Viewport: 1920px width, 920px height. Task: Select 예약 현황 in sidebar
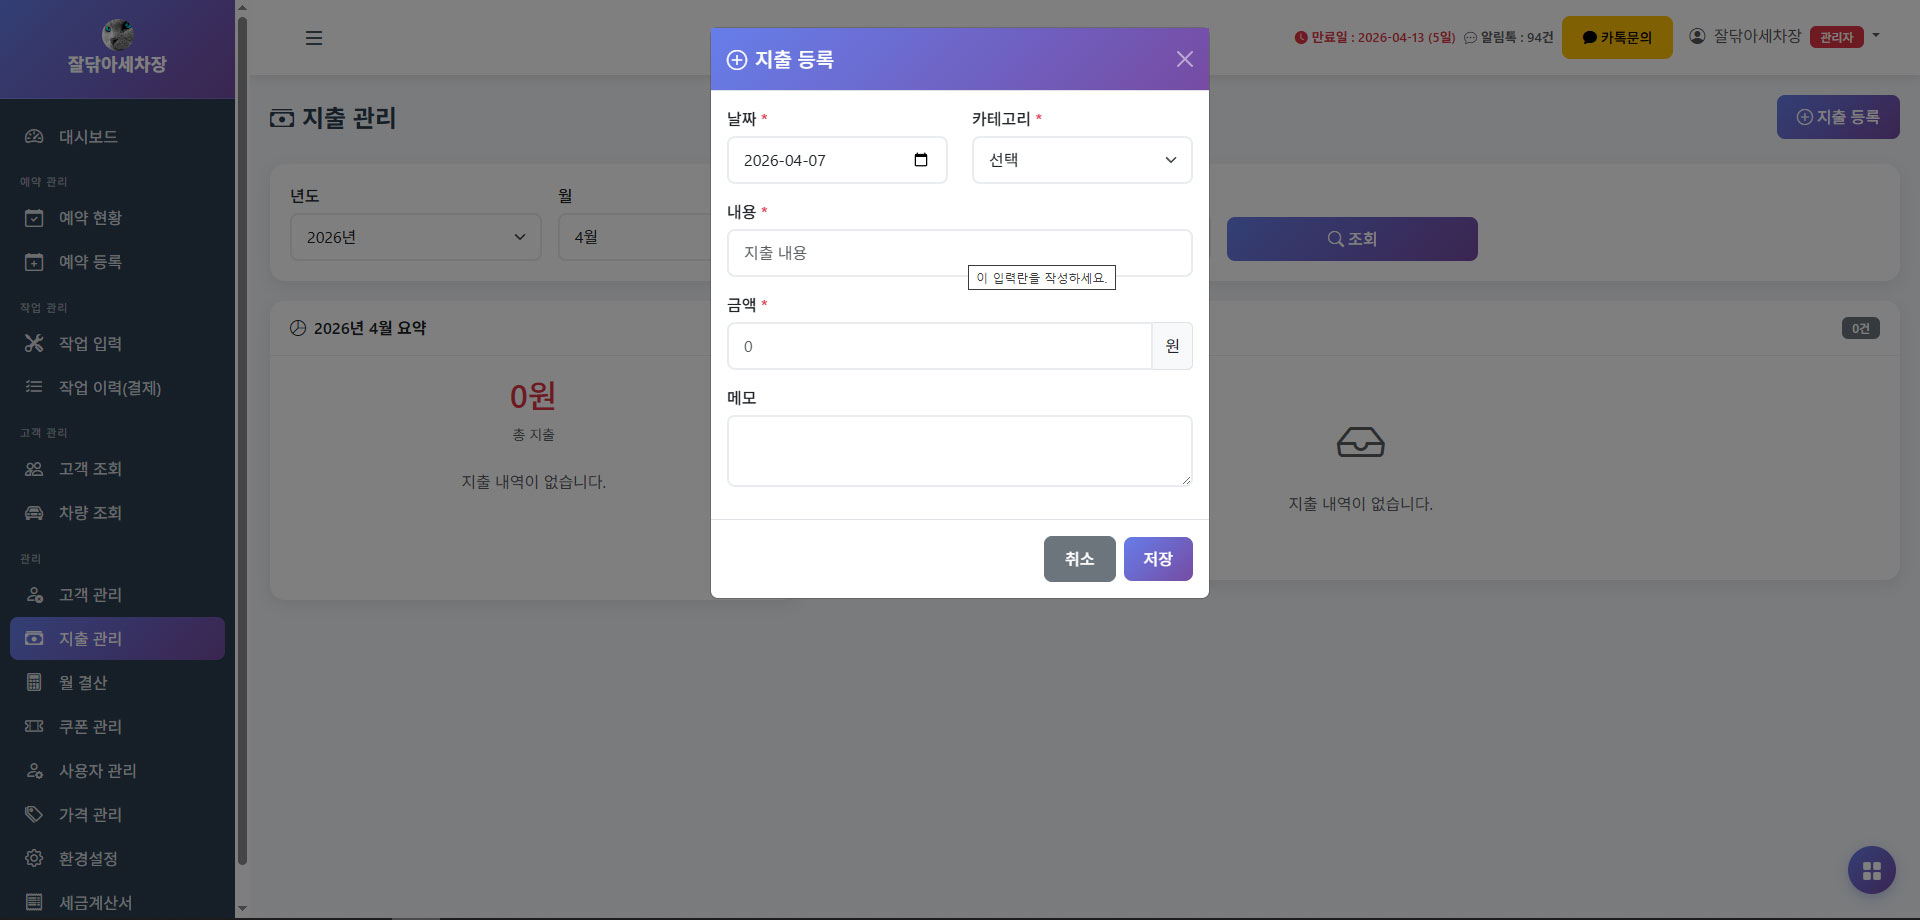[90, 218]
